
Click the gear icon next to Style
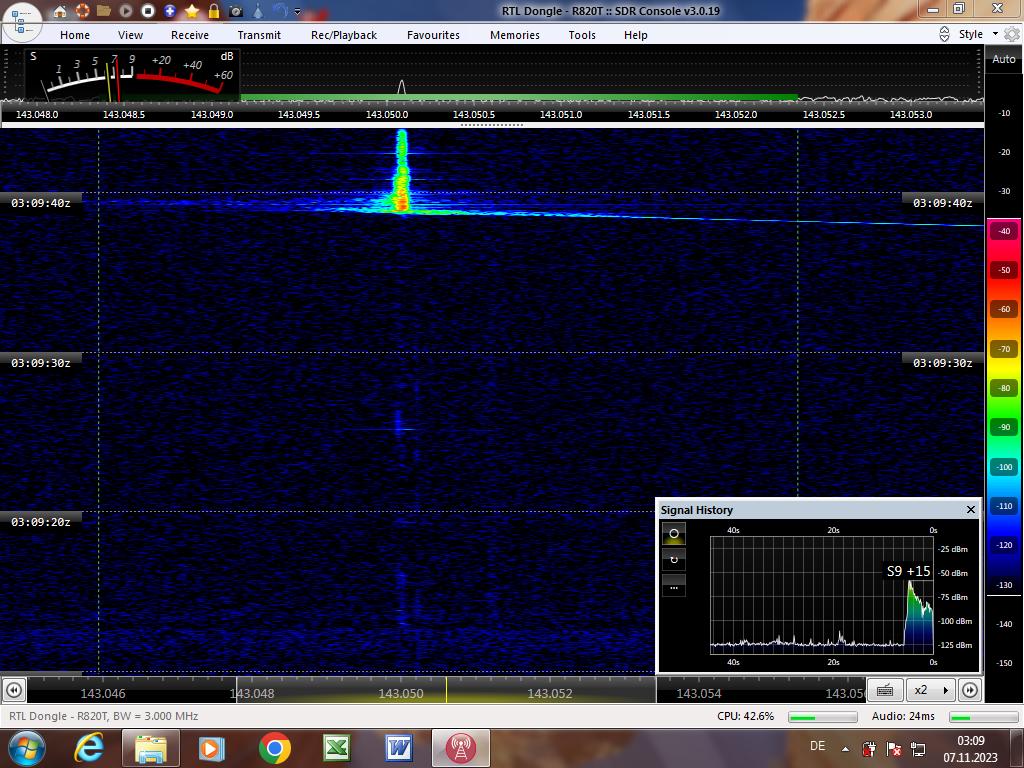point(1012,34)
